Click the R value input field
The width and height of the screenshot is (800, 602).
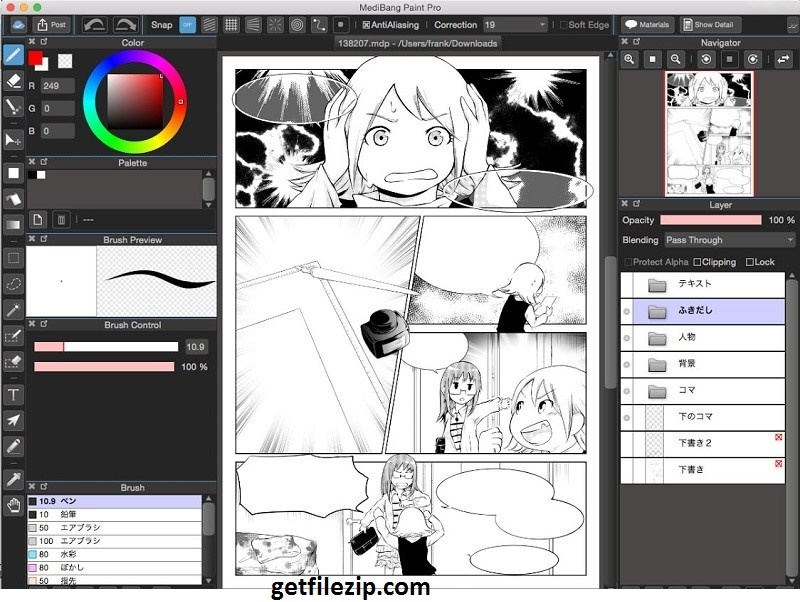click(57, 86)
